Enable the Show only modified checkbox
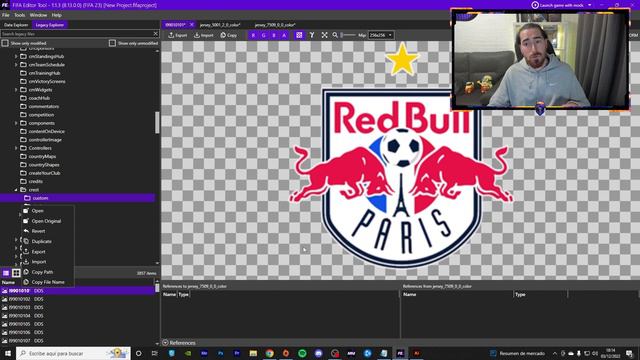Viewport: 640px width, 360px height. coord(5,43)
